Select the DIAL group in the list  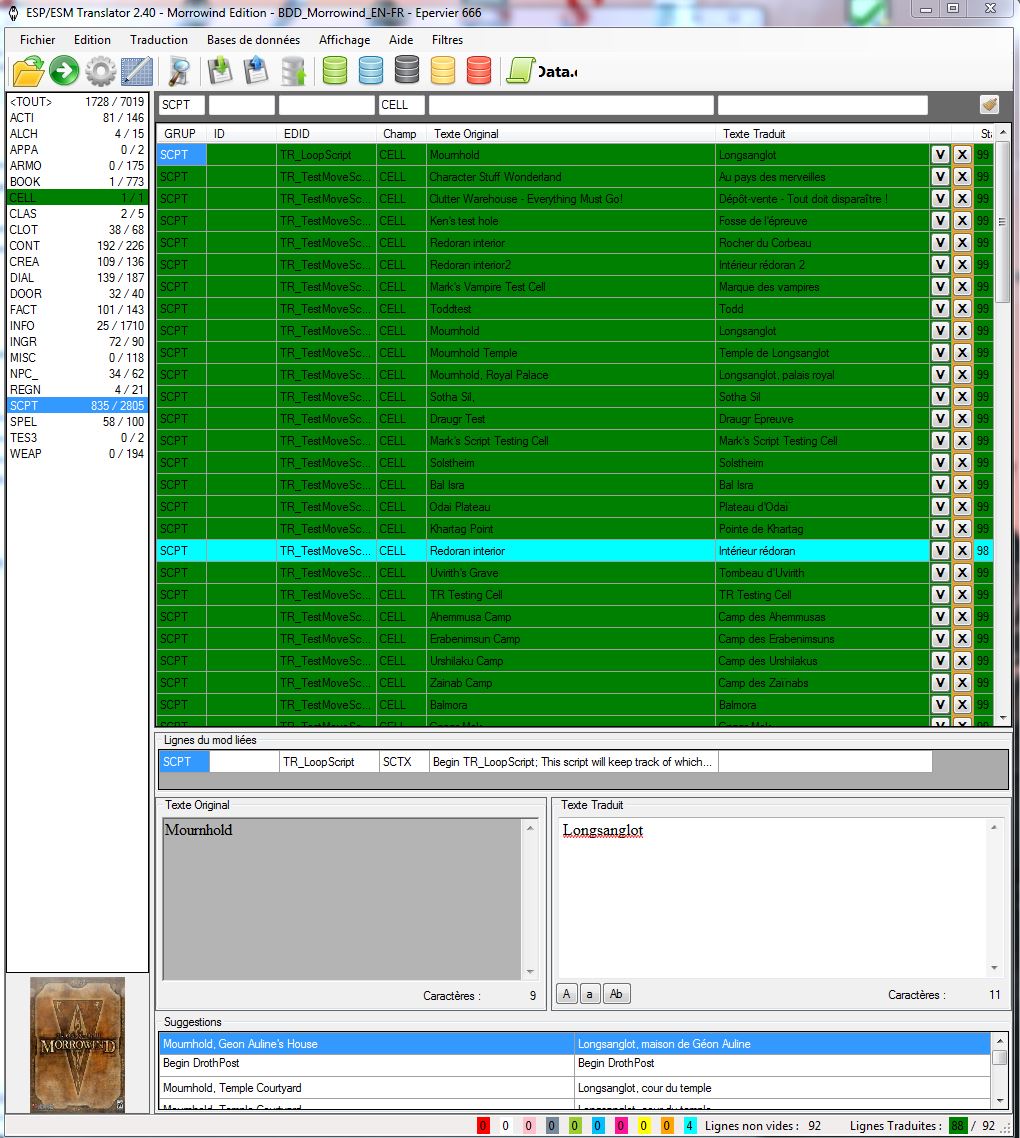point(77,277)
